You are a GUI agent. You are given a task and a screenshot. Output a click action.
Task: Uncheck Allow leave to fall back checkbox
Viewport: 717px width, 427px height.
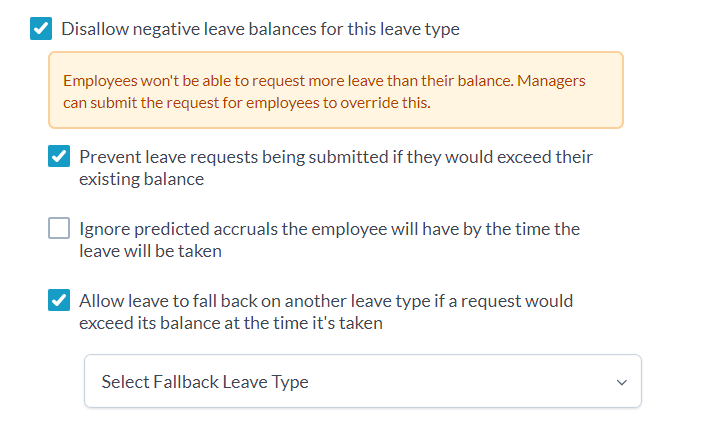pos(59,301)
